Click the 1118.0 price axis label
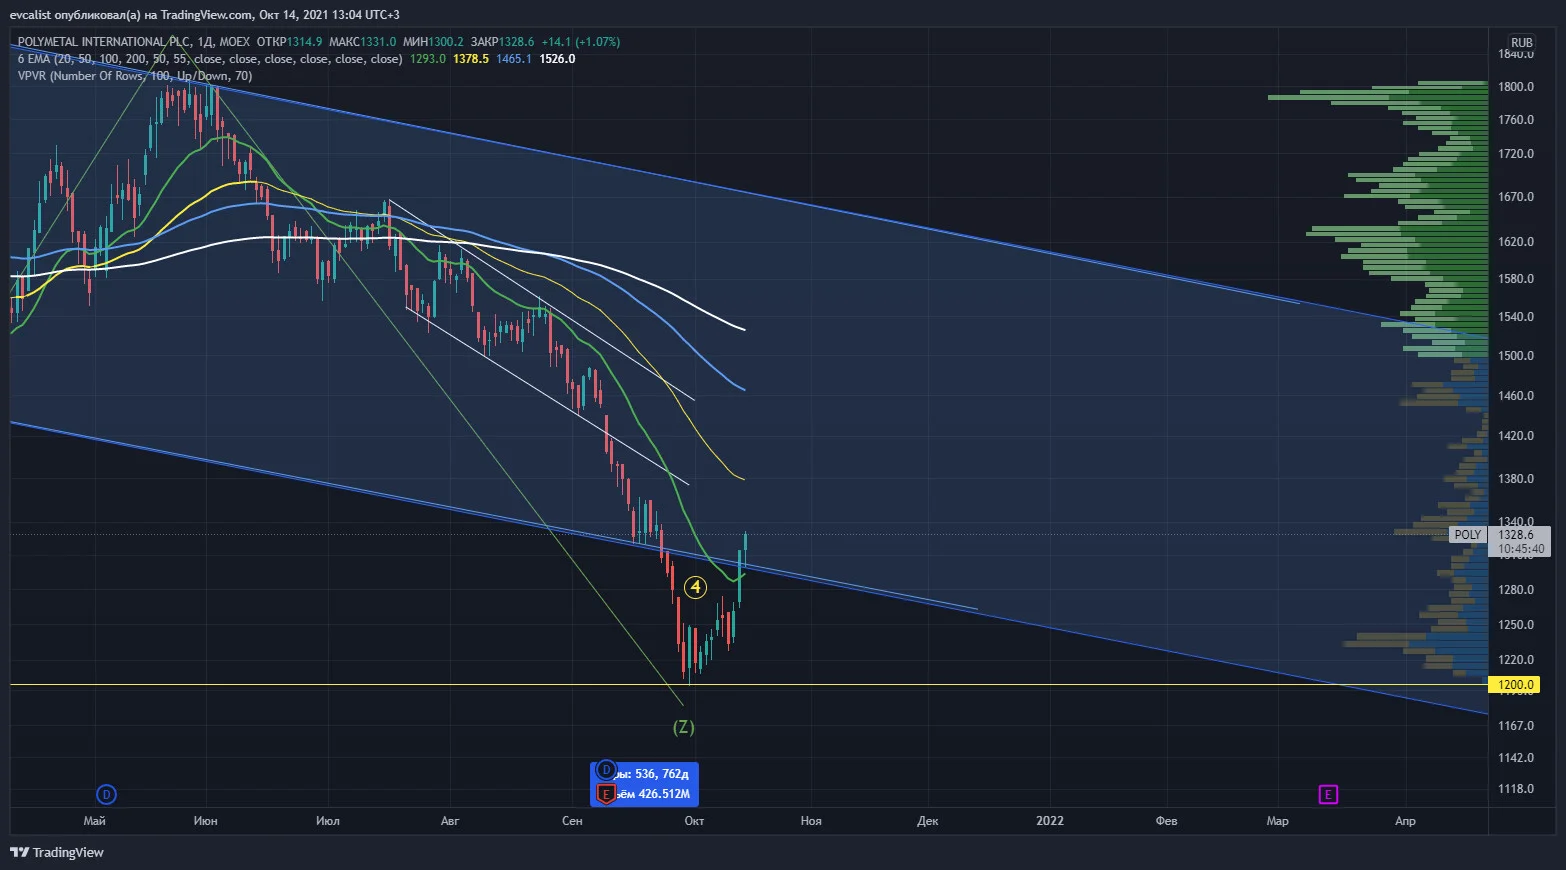The width and height of the screenshot is (1566, 870). [x=1516, y=789]
